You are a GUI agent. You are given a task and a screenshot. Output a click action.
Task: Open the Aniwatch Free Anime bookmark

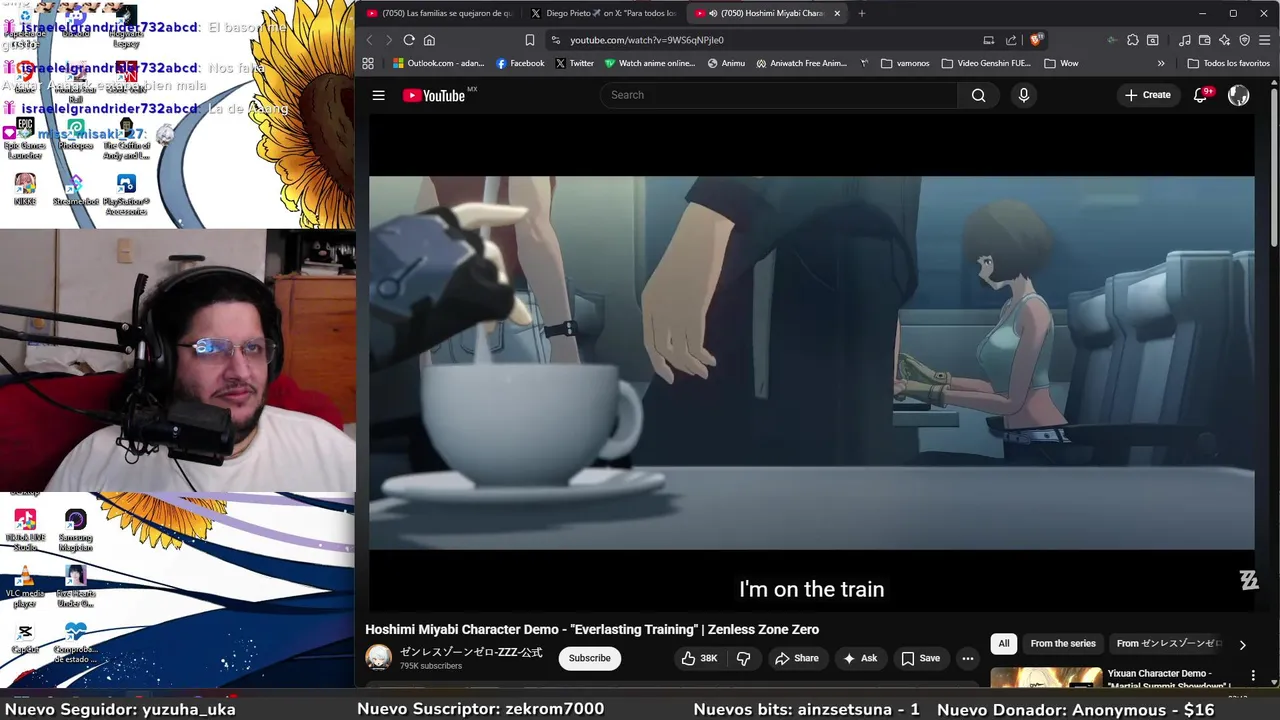(x=802, y=63)
